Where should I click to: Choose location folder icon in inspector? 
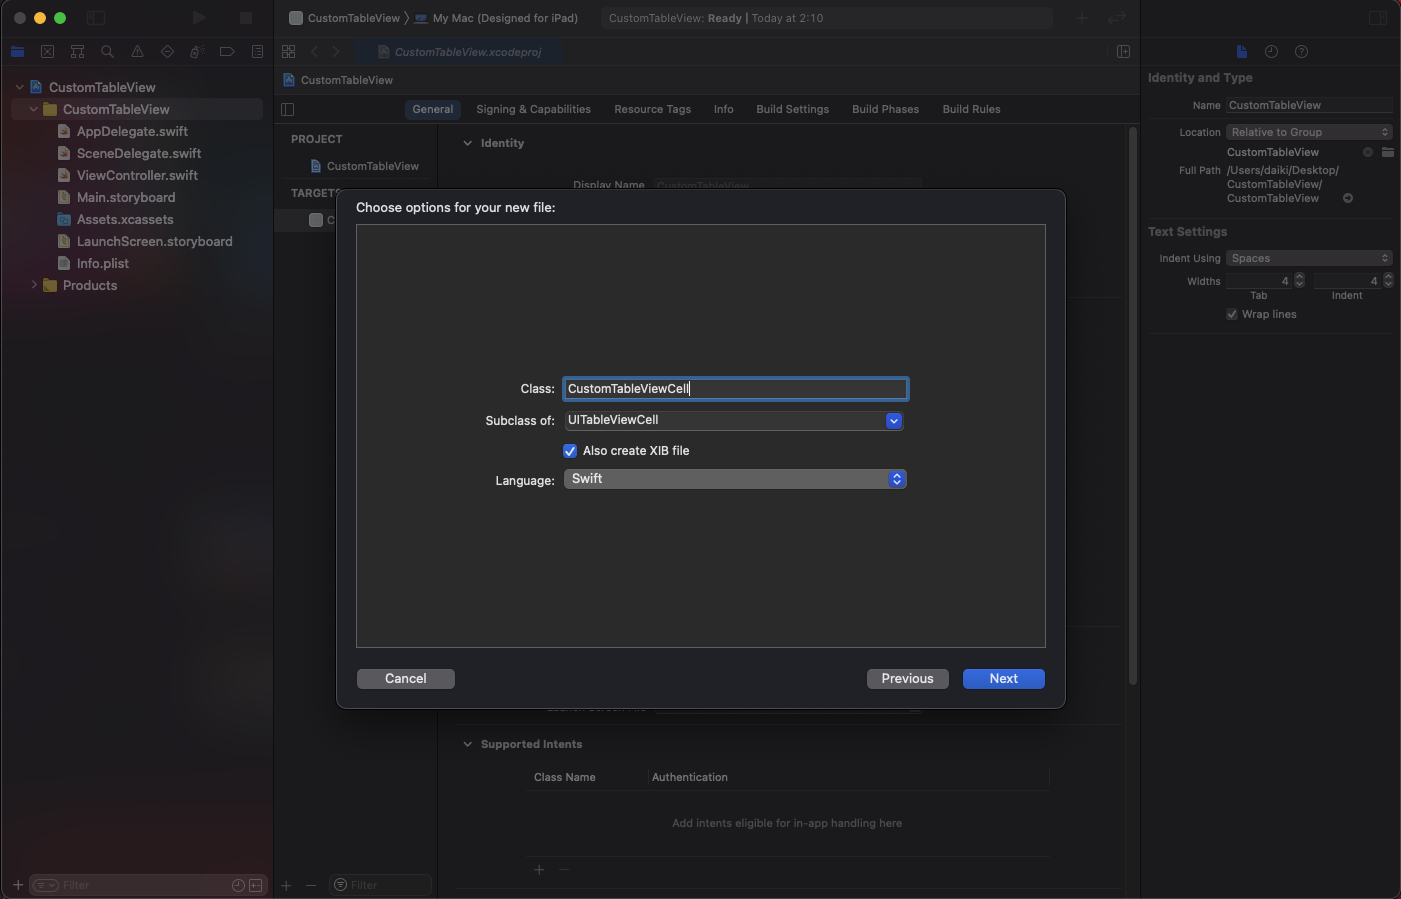(1388, 152)
